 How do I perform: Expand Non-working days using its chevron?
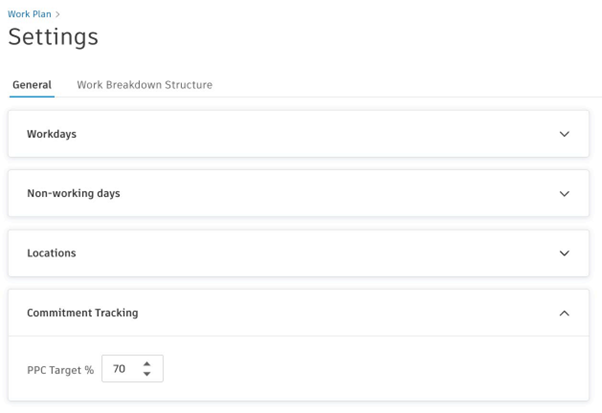[564, 193]
